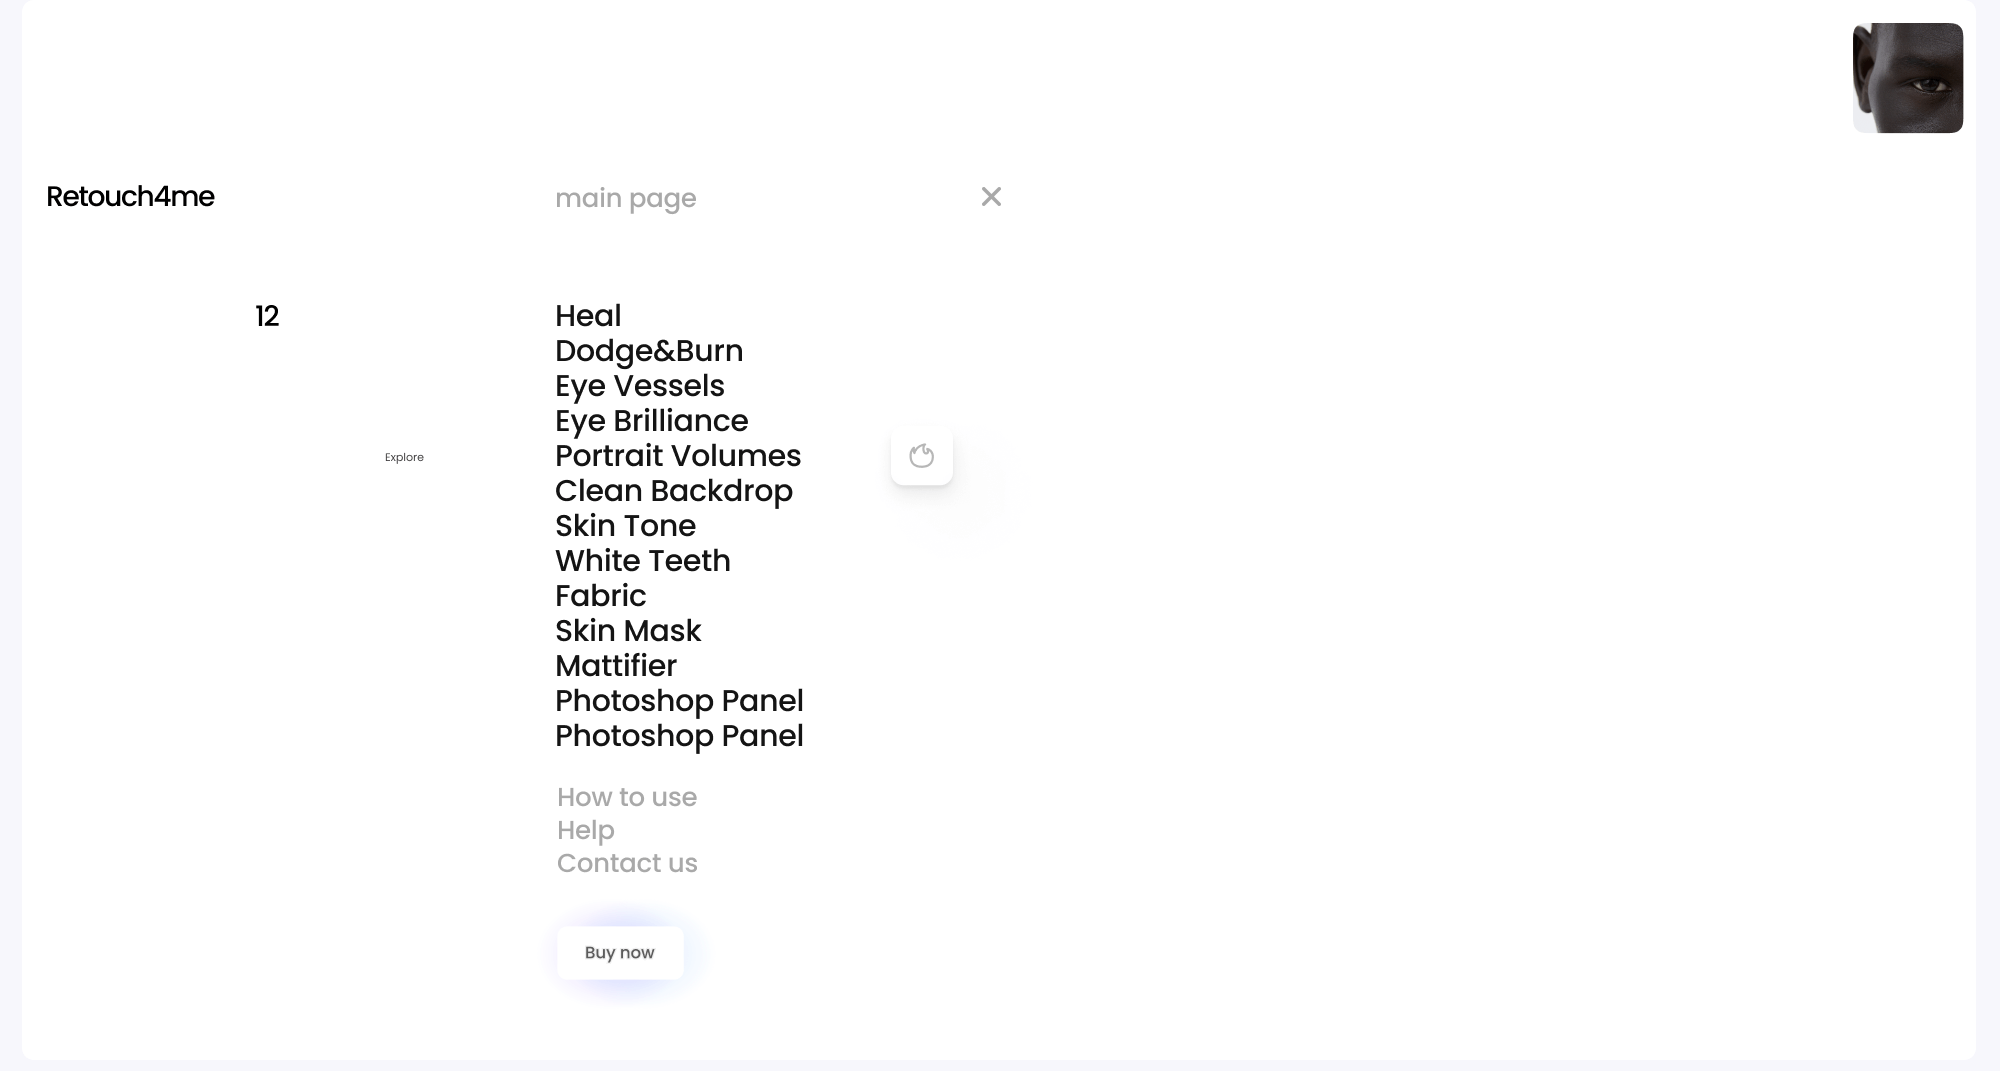Open the How to use link
The width and height of the screenshot is (2000, 1071).
tap(627, 797)
